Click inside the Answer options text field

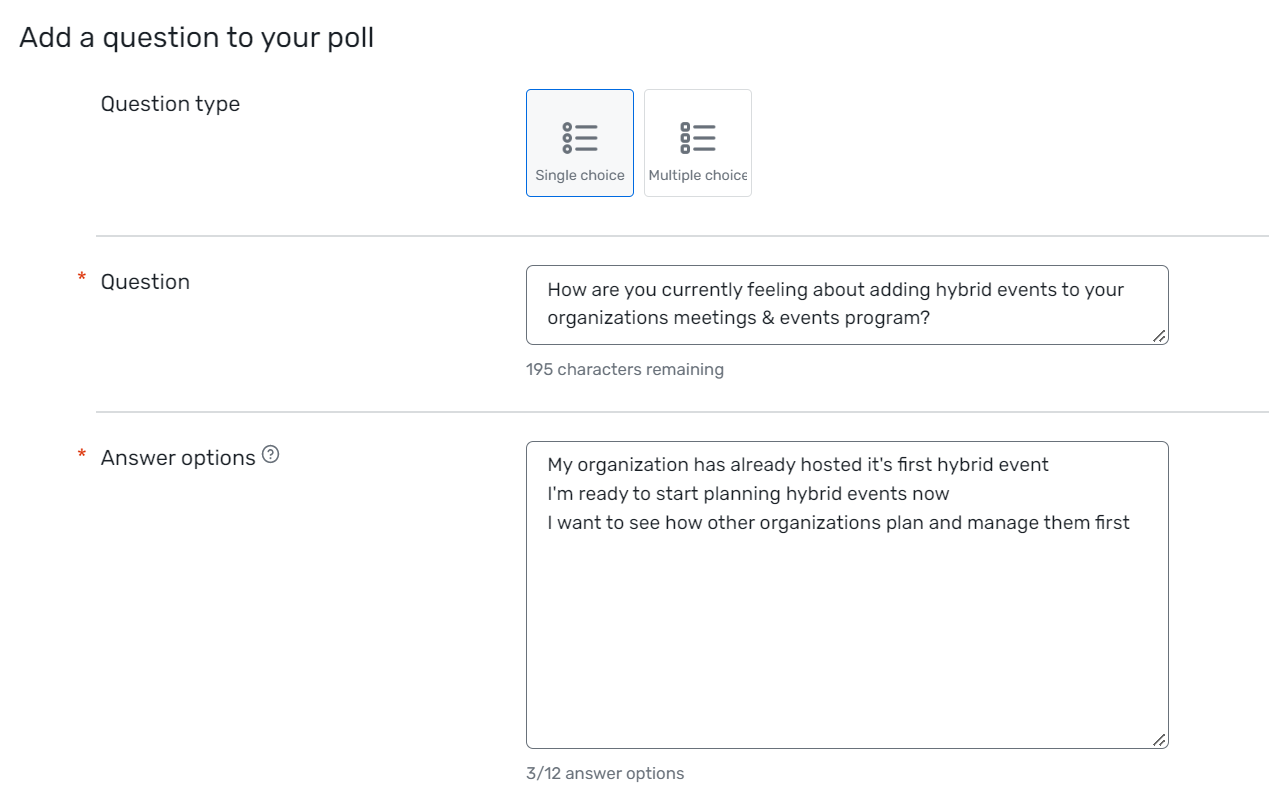[847, 590]
